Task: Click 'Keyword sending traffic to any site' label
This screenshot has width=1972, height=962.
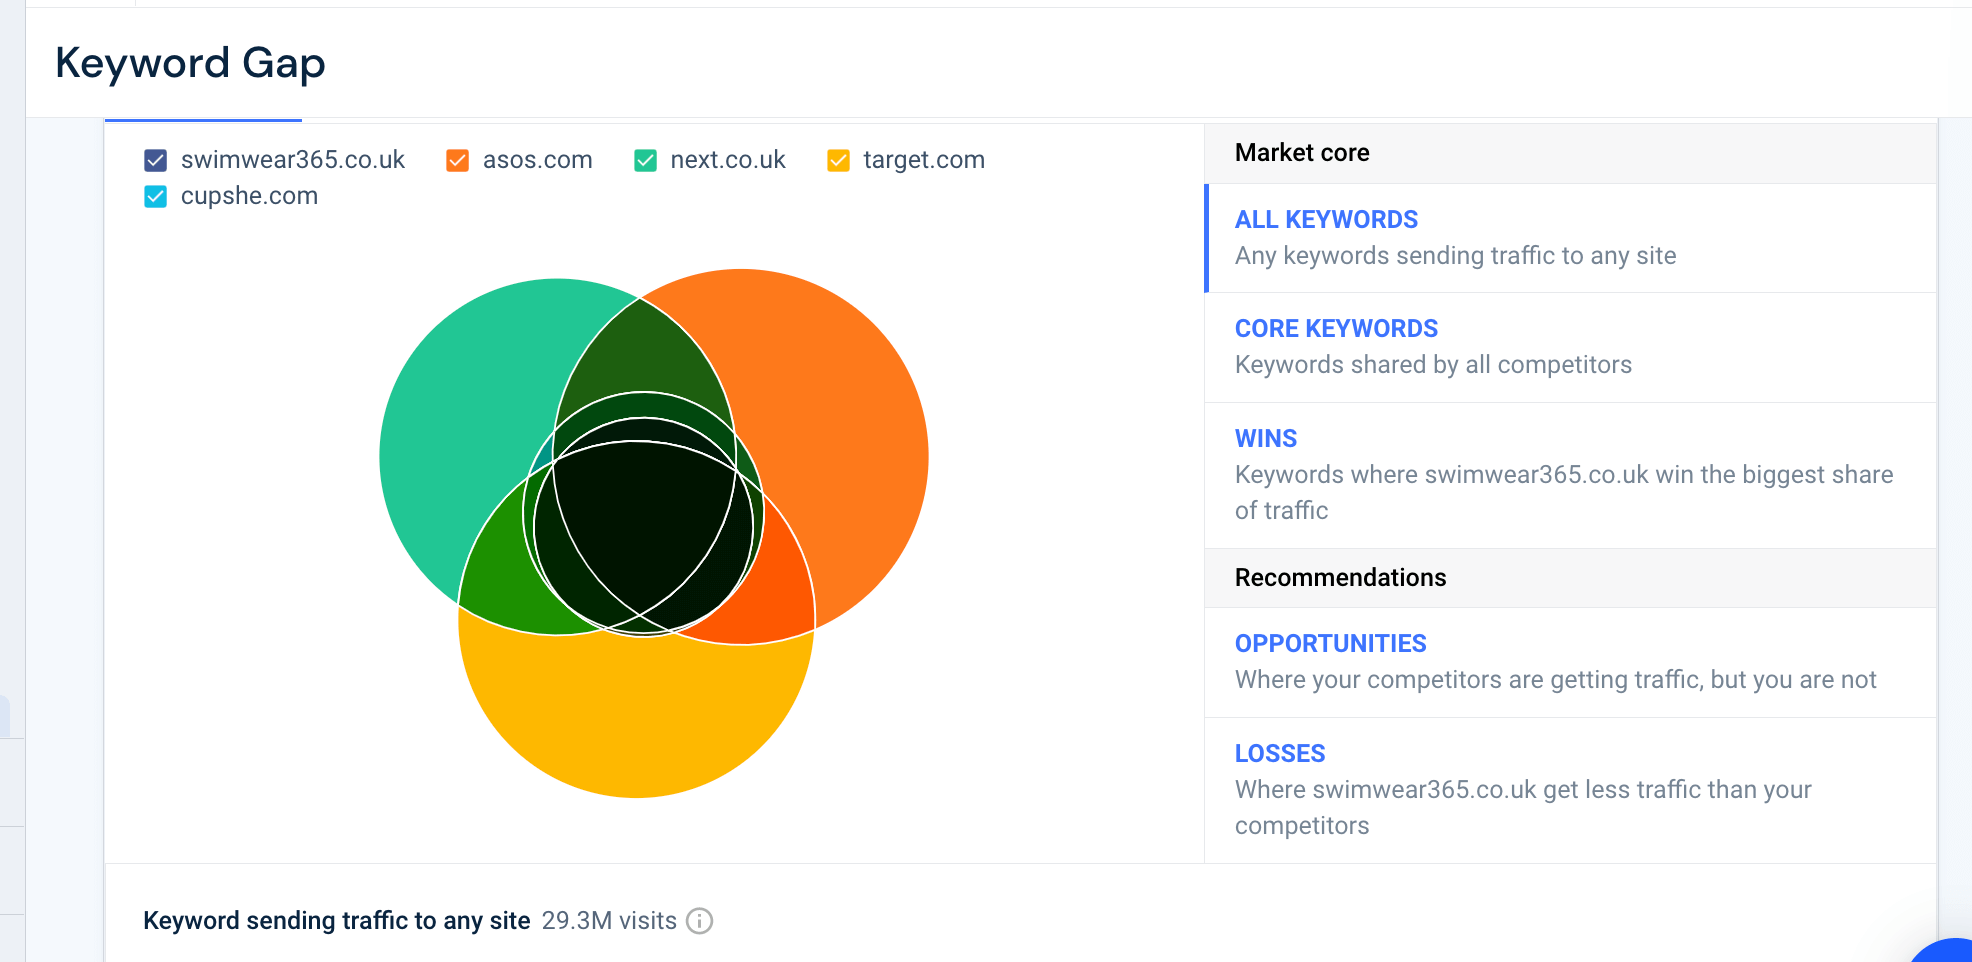Action: point(337,920)
